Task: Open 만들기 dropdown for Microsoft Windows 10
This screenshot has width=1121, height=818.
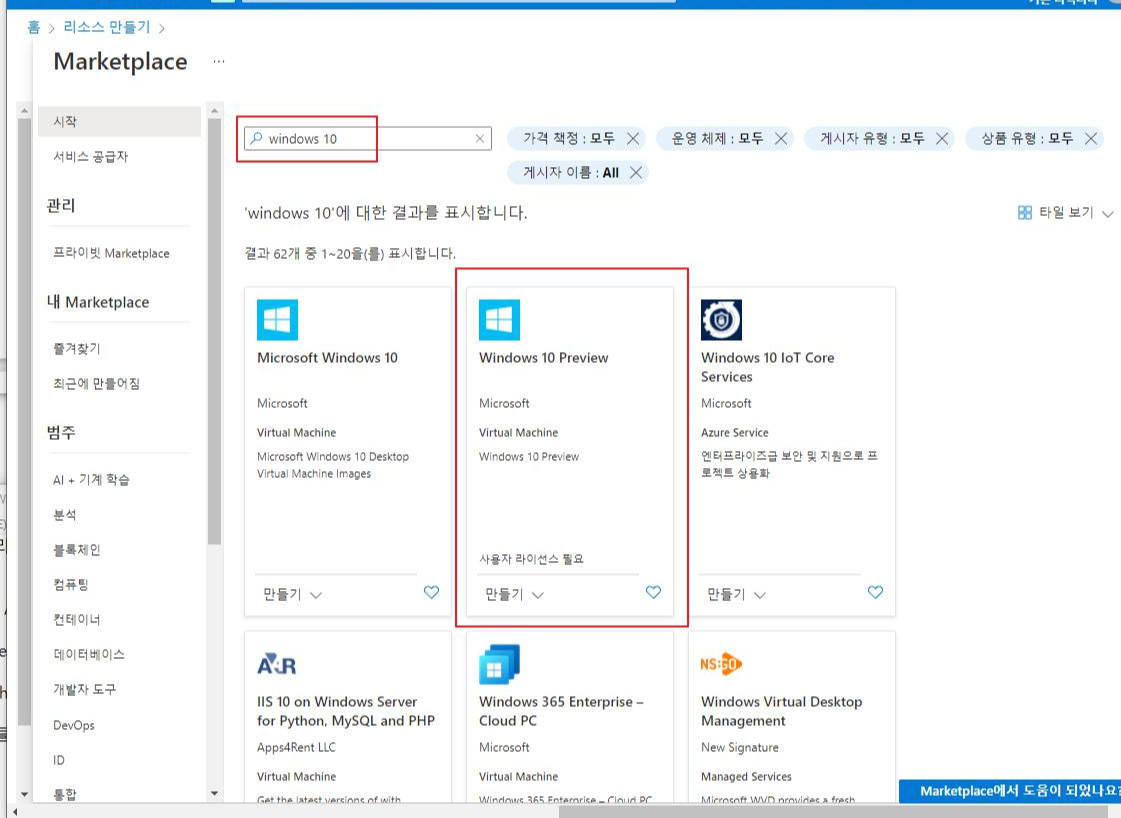Action: point(292,595)
